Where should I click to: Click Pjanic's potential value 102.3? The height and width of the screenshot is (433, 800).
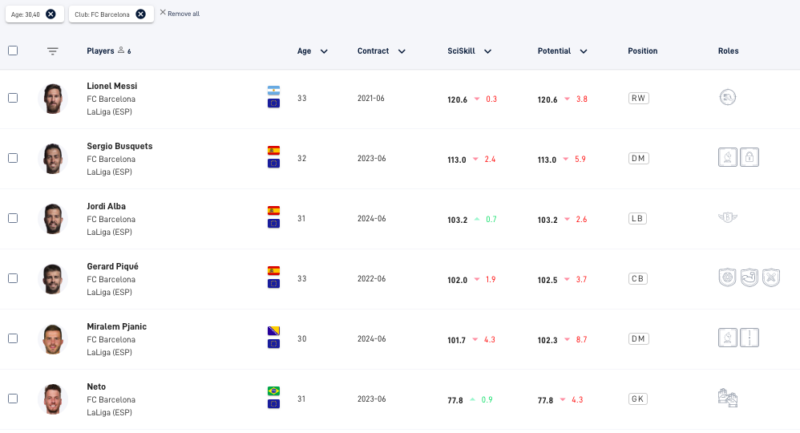(x=547, y=340)
